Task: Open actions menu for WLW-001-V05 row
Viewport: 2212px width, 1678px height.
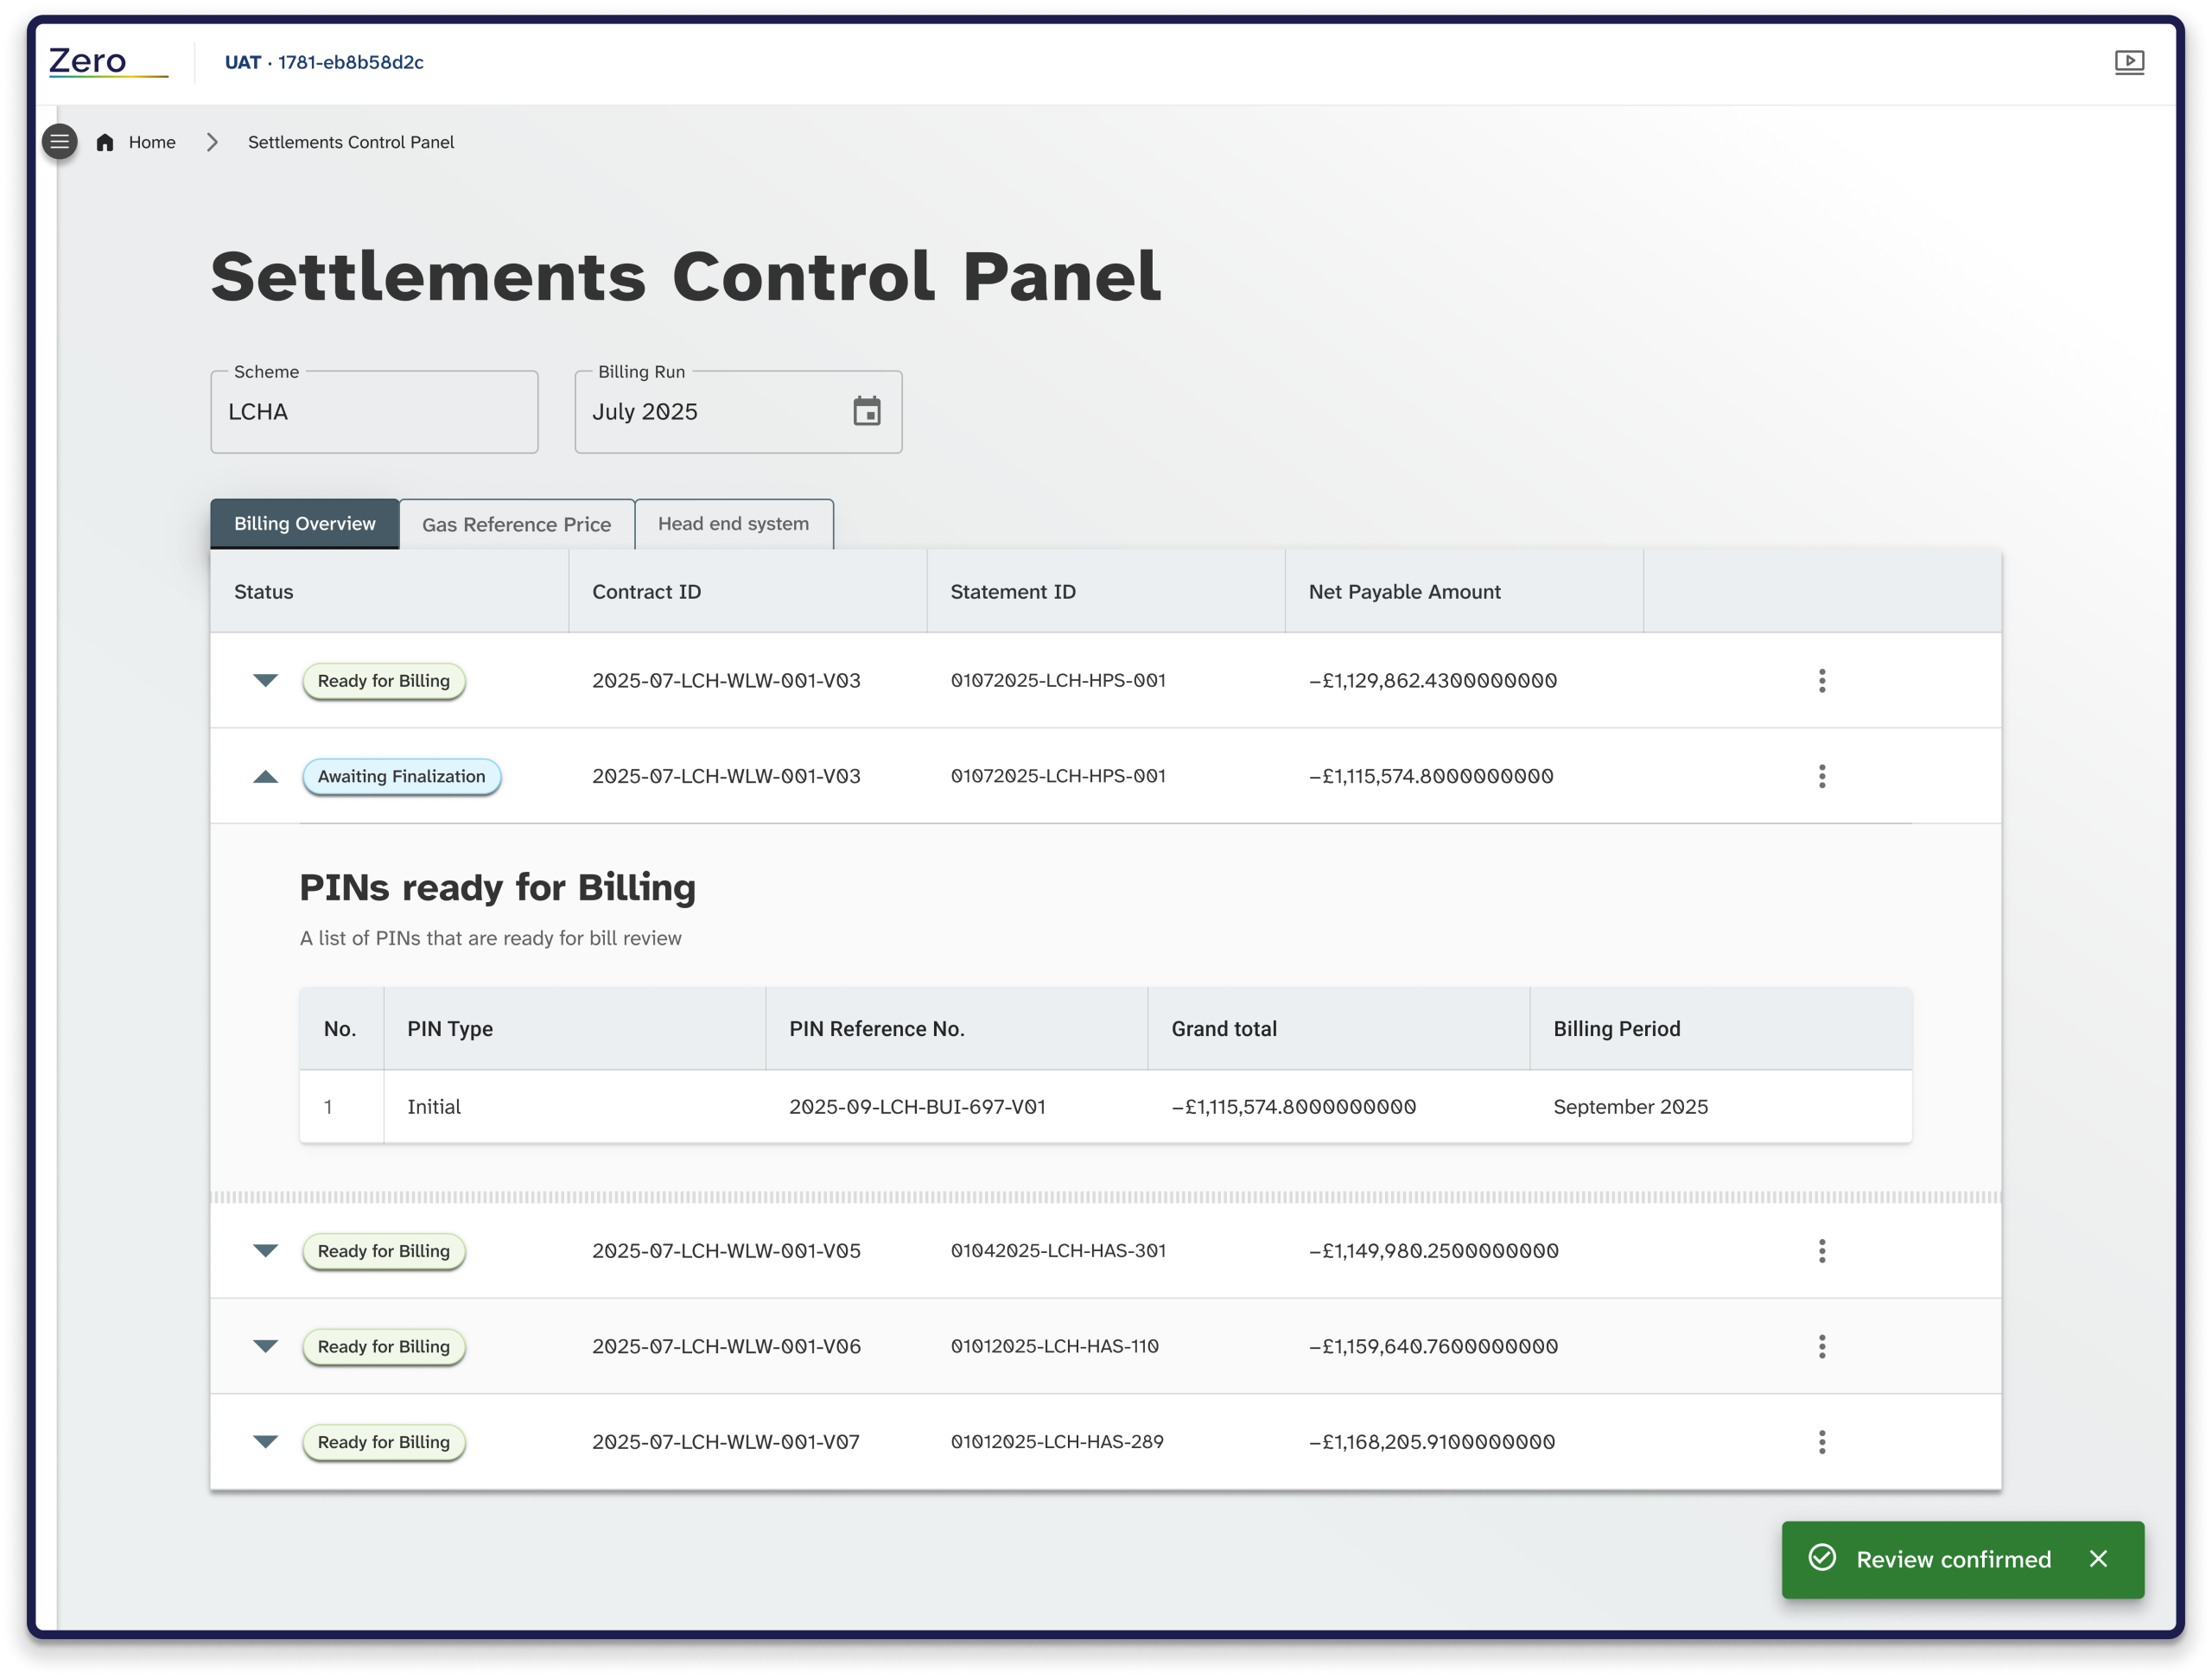Action: click(1821, 1251)
